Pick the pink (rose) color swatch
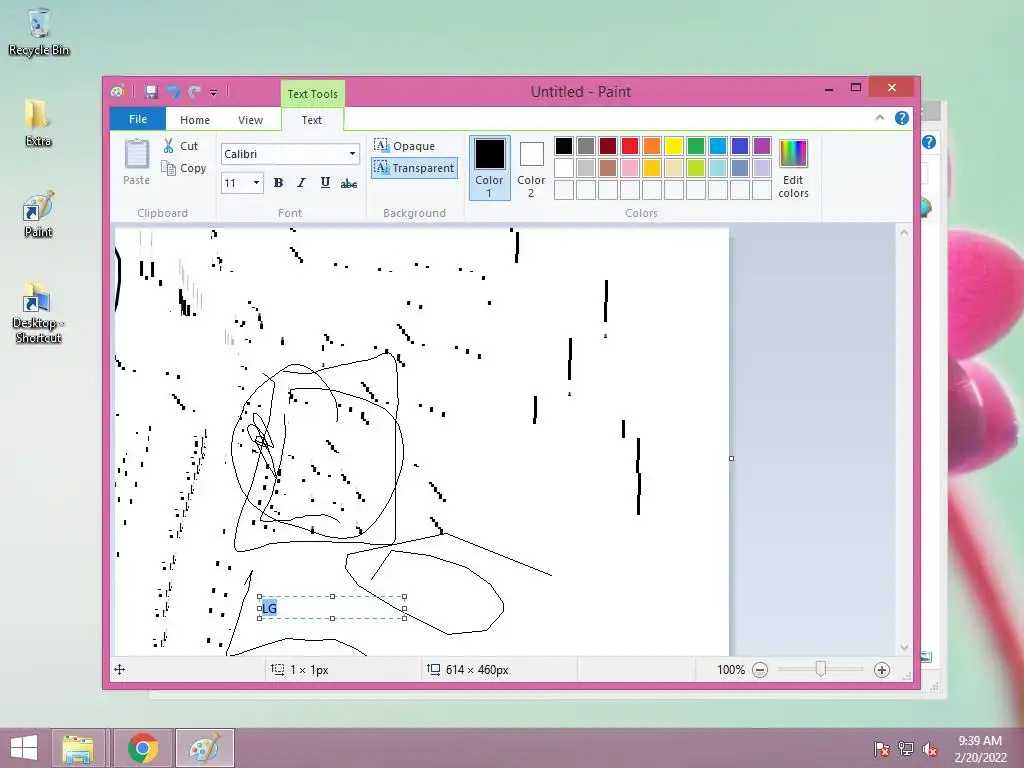The image size is (1024, 768). (630, 168)
